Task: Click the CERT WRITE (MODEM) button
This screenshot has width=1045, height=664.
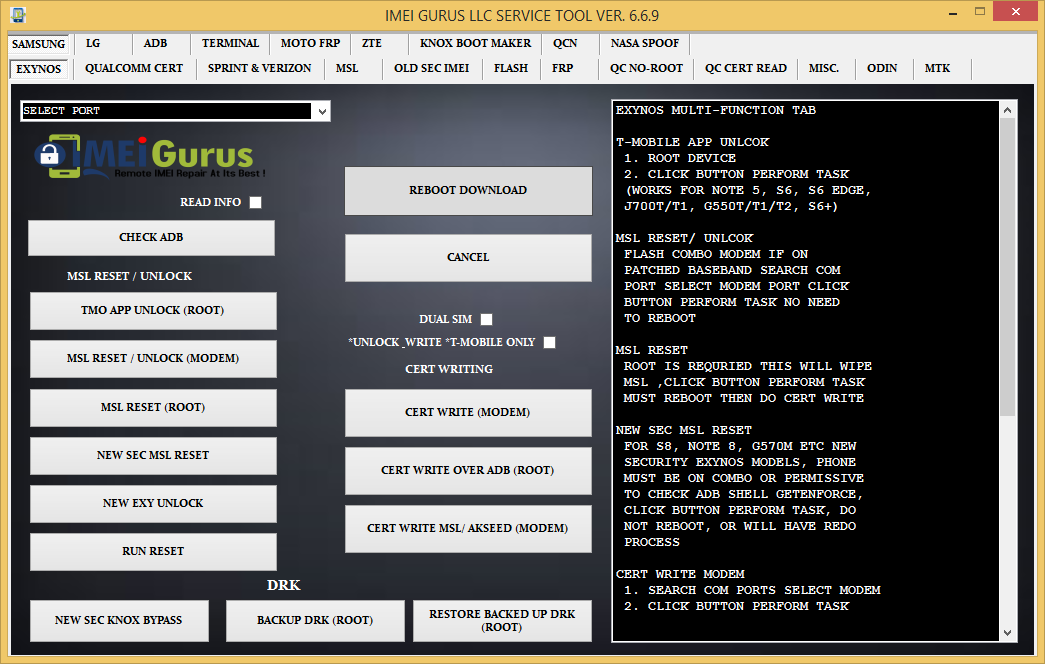Action: [468, 413]
